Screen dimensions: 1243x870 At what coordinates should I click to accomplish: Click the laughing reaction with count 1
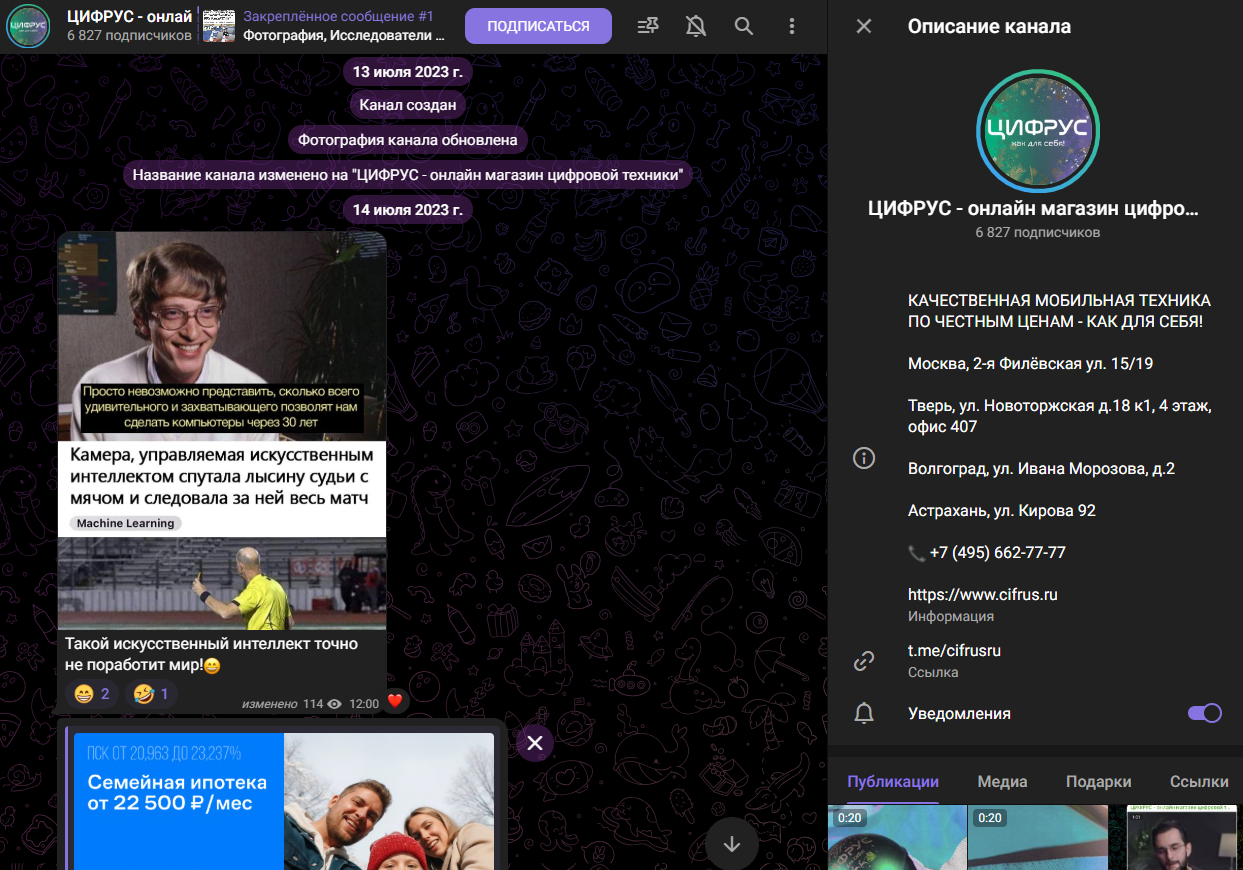click(151, 693)
